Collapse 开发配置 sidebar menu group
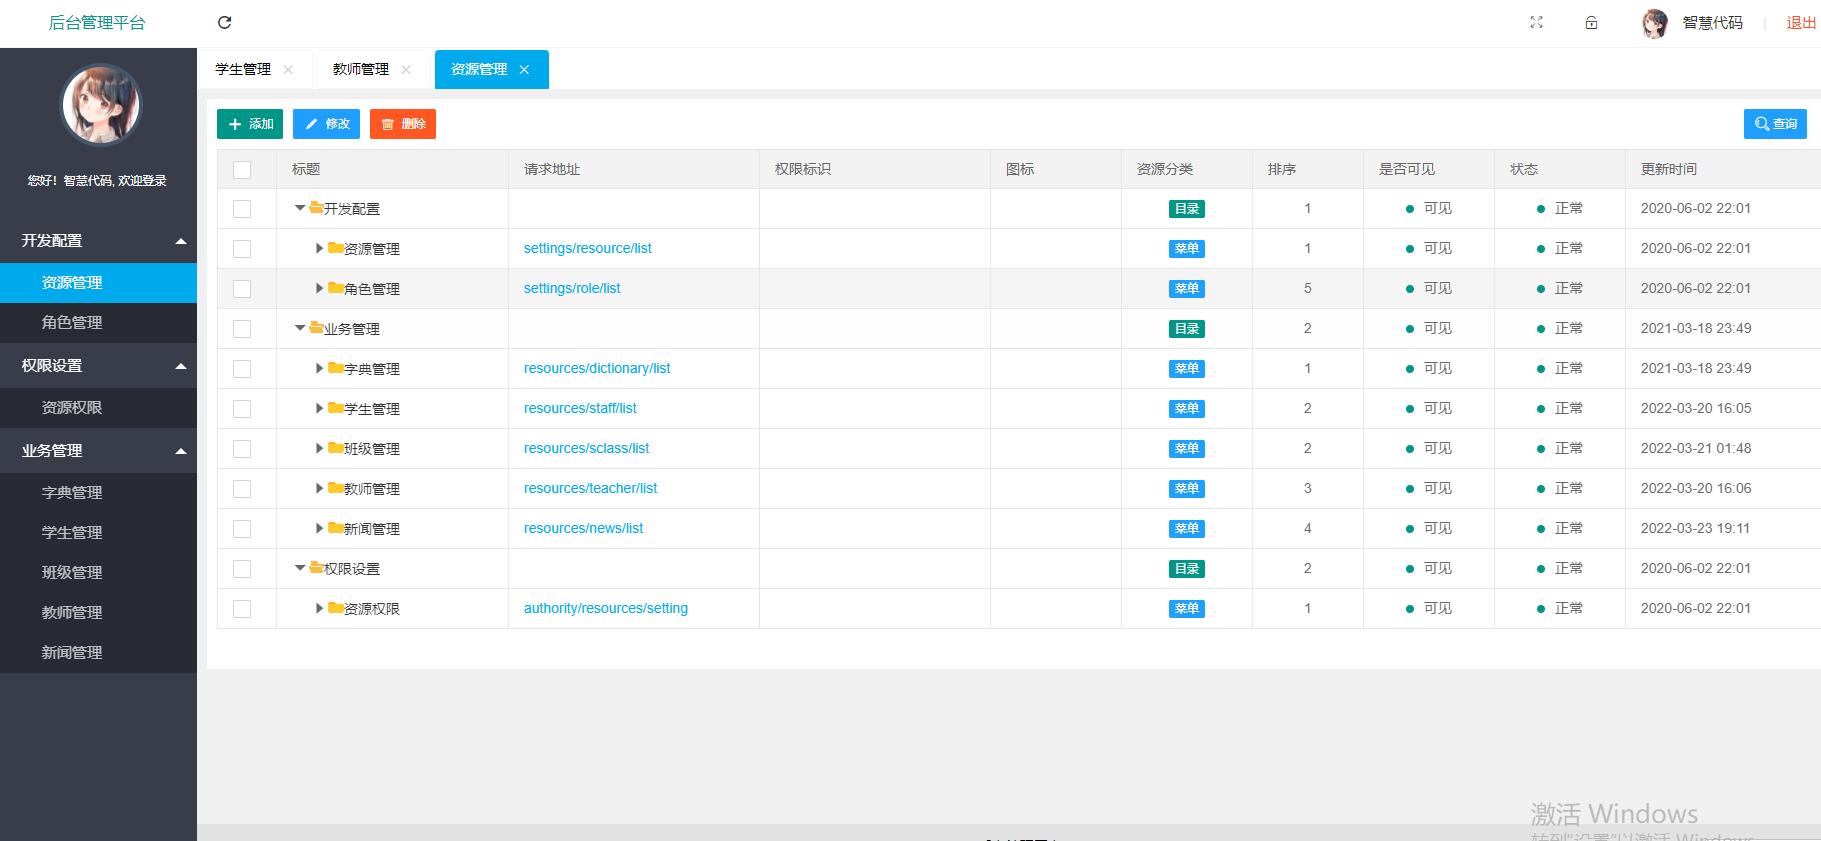This screenshot has width=1821, height=841. pos(98,241)
